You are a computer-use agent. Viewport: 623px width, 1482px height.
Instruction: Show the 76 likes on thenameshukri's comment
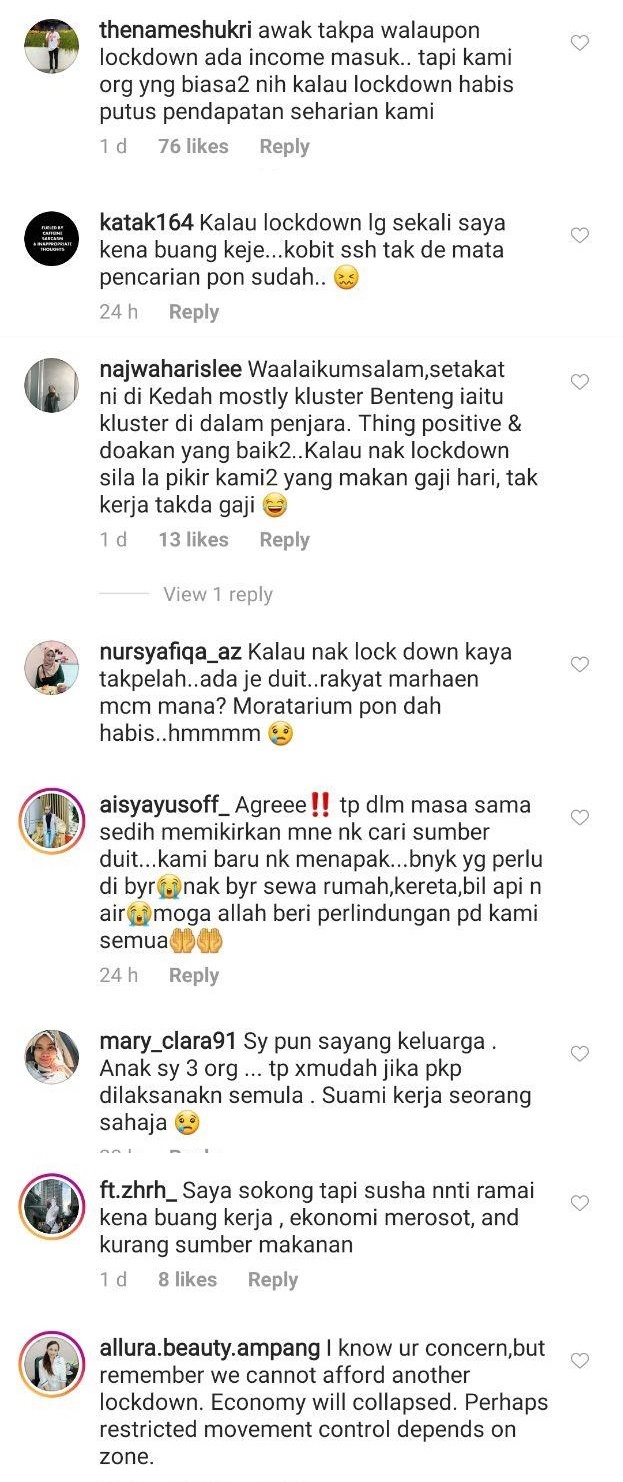click(193, 146)
